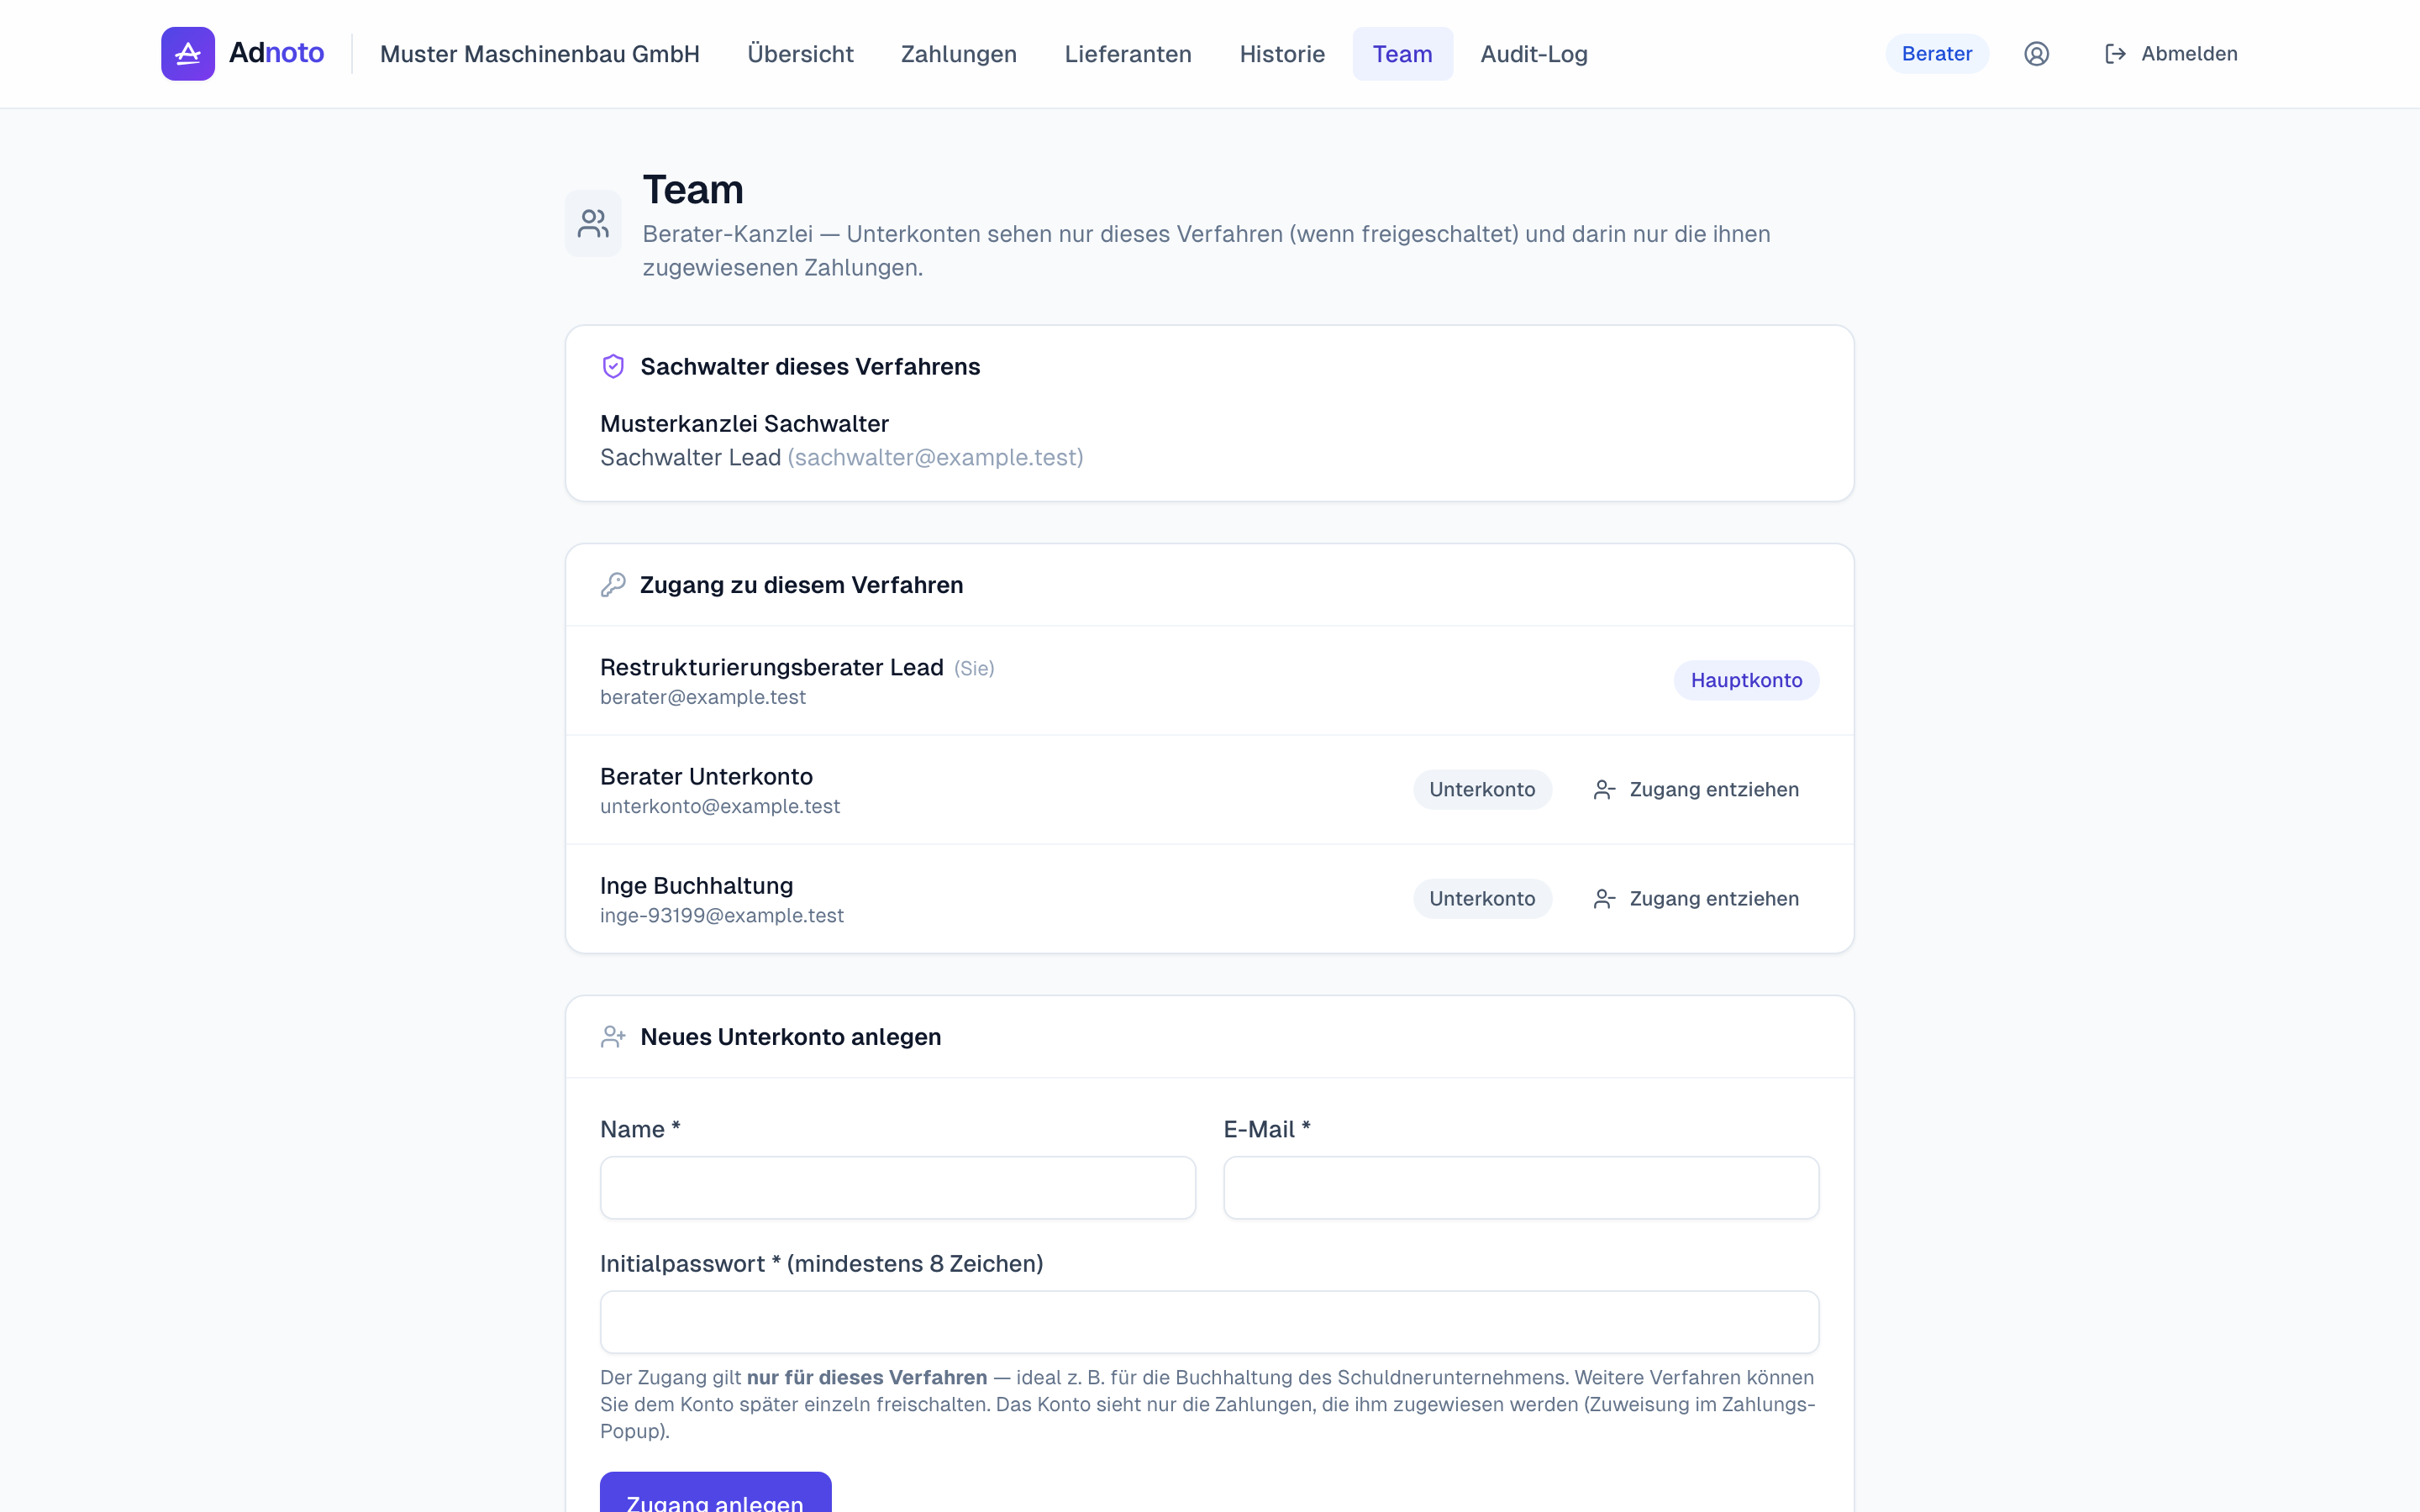This screenshot has height=1512, width=2420.
Task: Click berater@example.test email
Action: coord(703,698)
